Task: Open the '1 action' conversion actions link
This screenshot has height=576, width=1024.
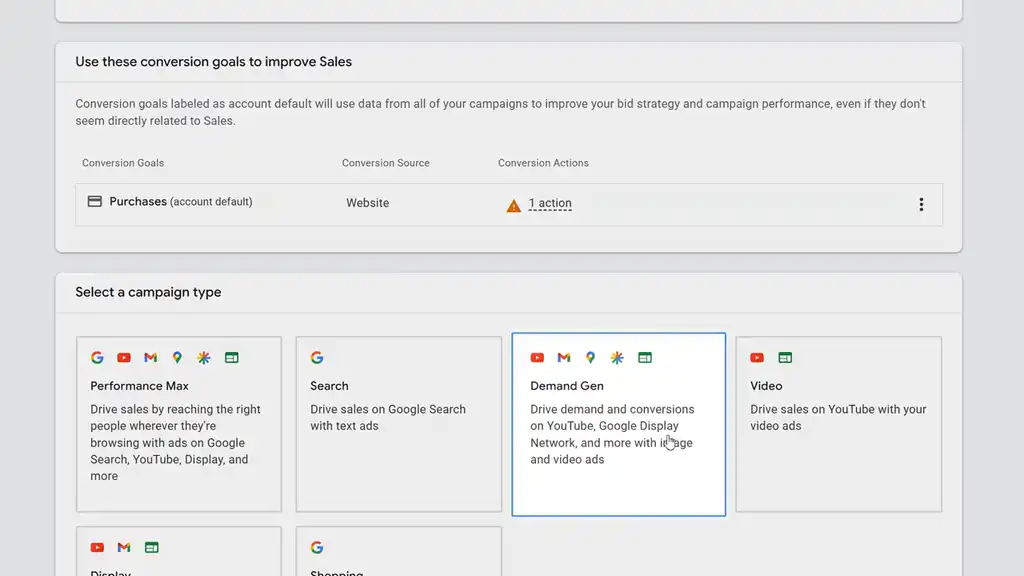Action: point(550,203)
